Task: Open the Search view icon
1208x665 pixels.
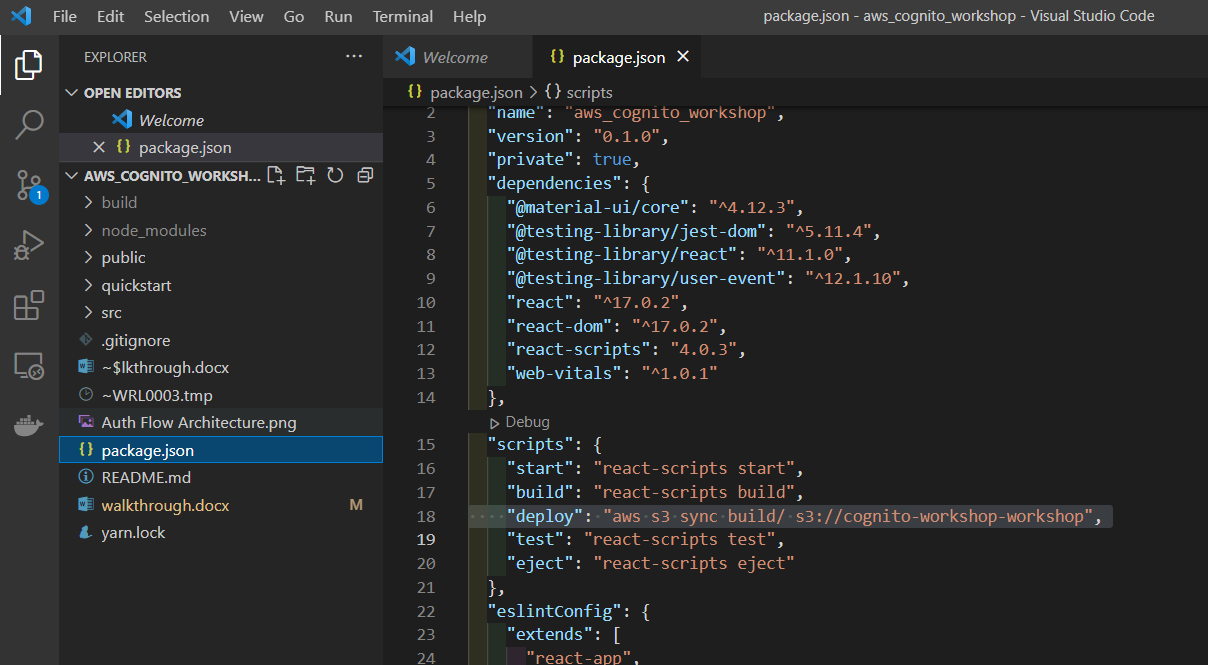Action: pos(29,125)
